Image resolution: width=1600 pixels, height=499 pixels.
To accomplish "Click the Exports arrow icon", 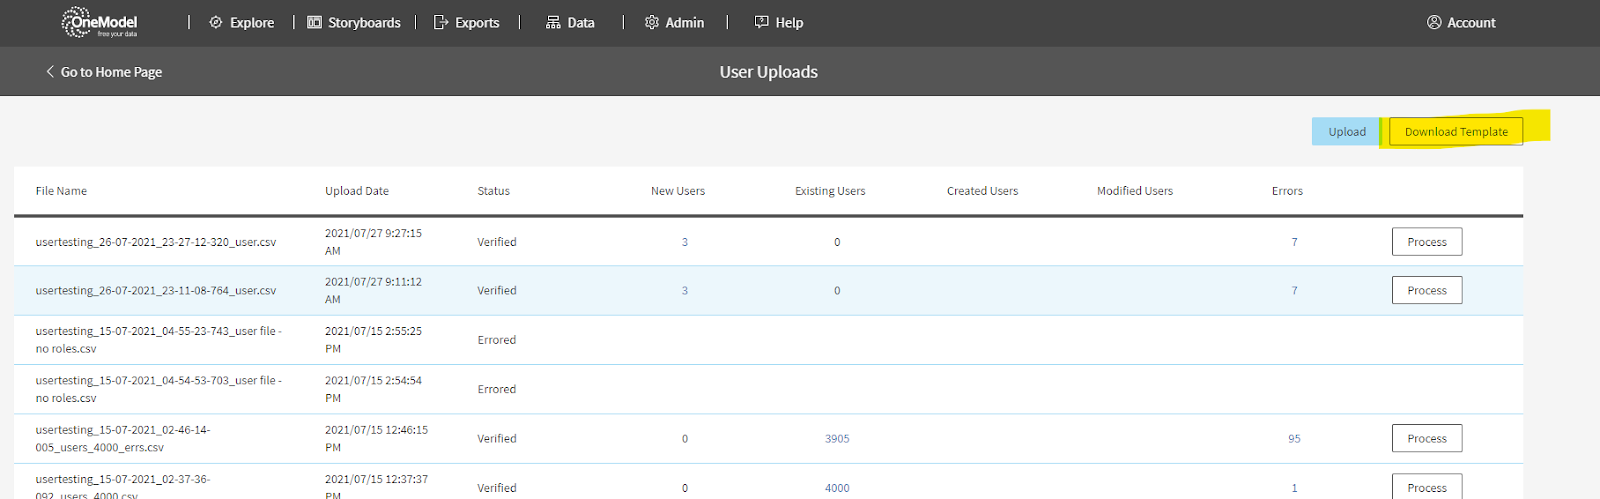I will [x=441, y=22].
